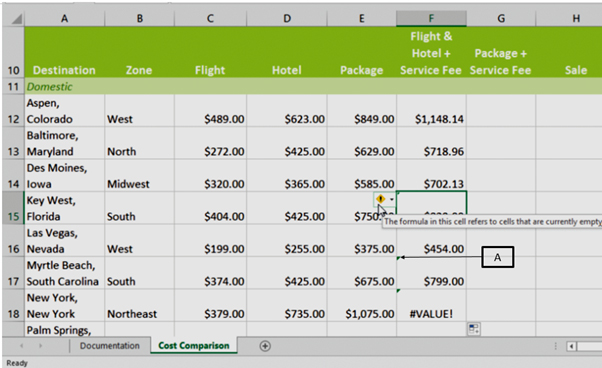Click the next sheet navigation arrow

[40, 346]
